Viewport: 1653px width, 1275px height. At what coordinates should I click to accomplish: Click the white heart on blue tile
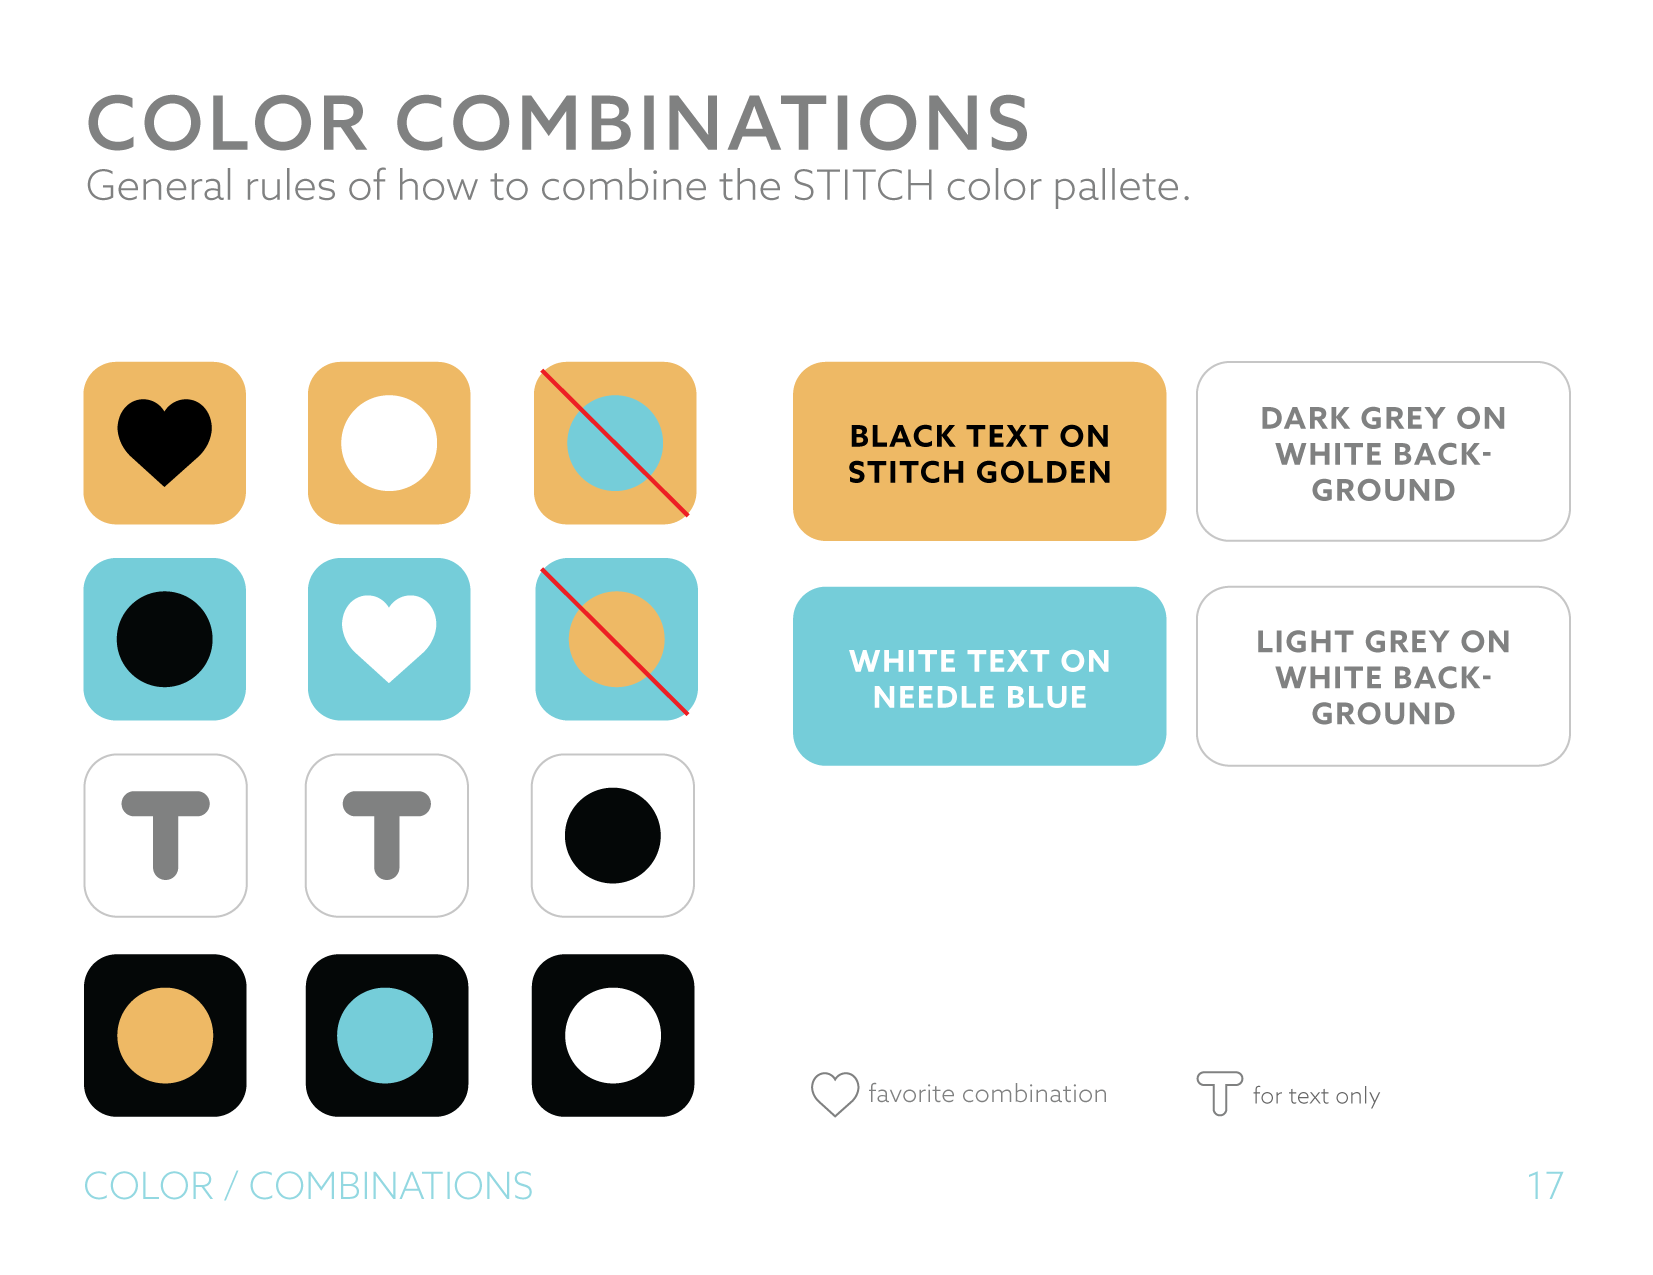pyautogui.click(x=389, y=638)
